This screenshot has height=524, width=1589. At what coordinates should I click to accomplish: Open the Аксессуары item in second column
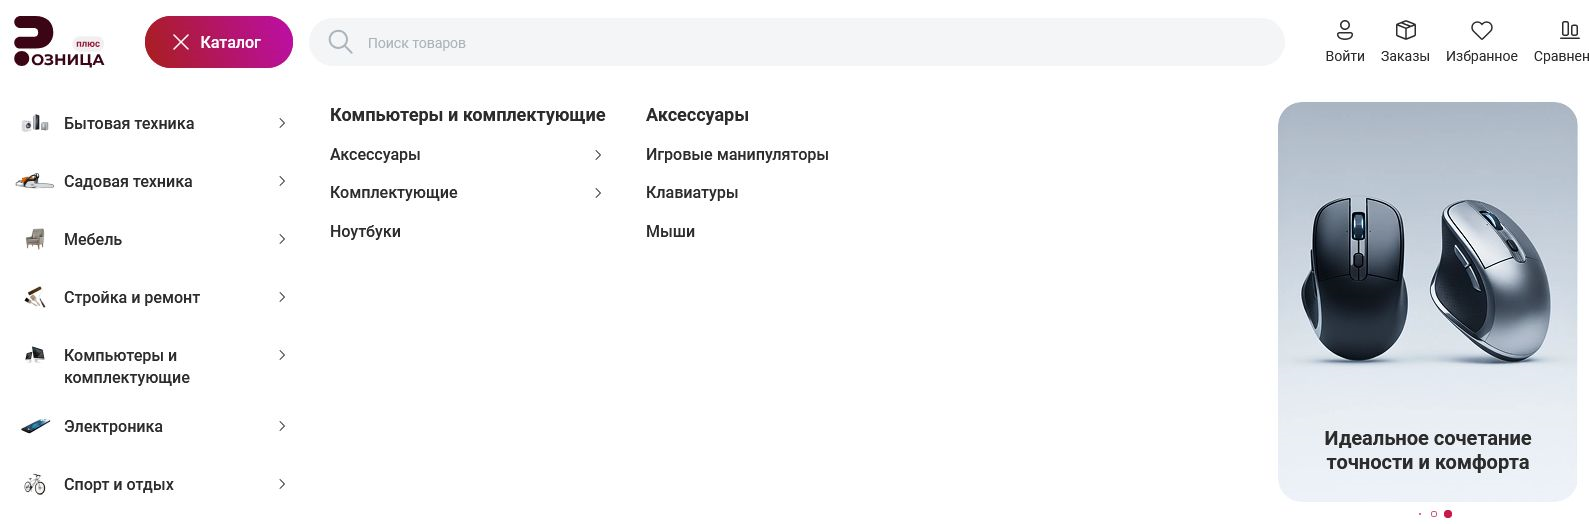tap(375, 155)
